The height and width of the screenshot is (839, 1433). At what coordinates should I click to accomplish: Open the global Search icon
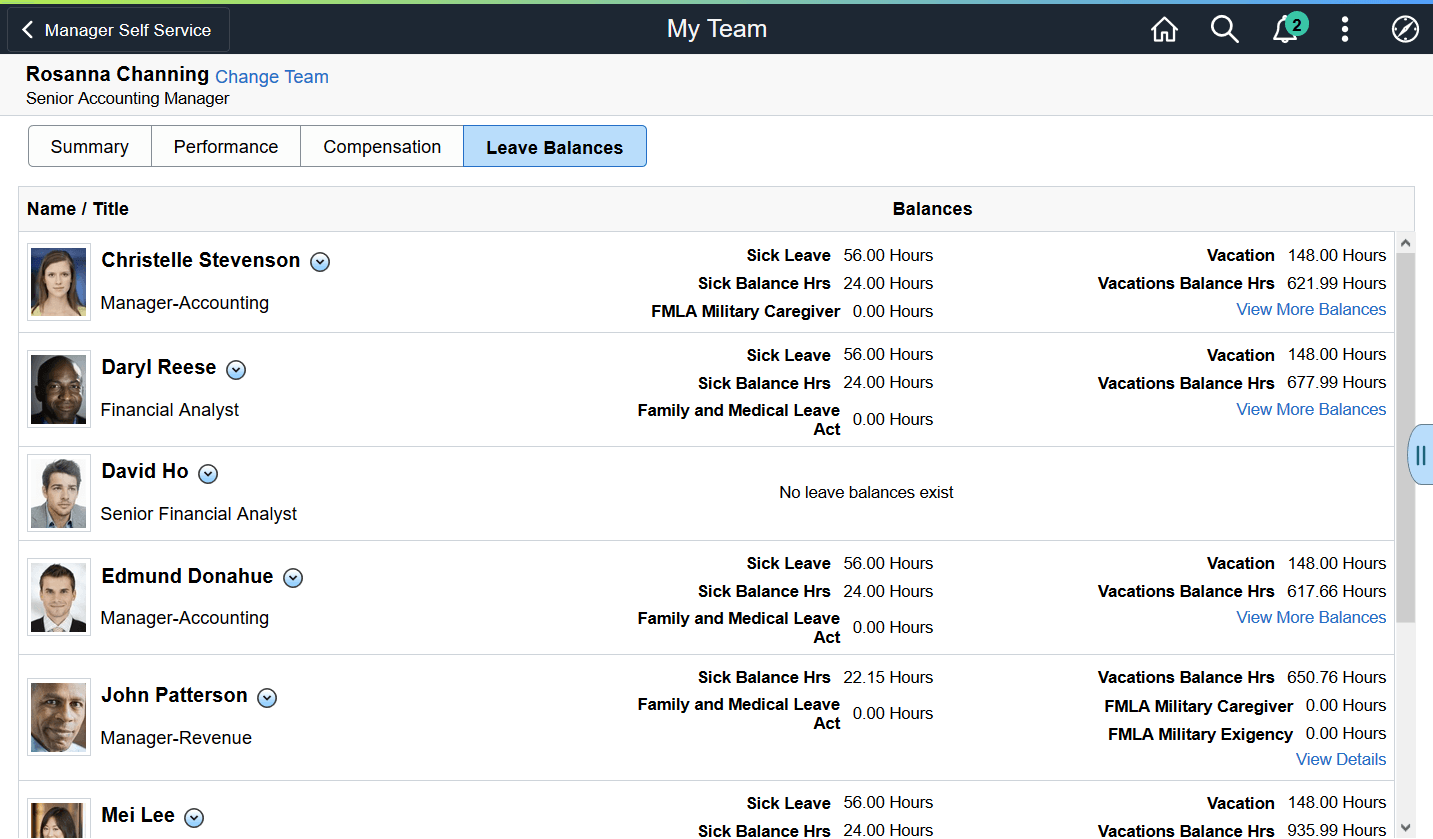1225,30
